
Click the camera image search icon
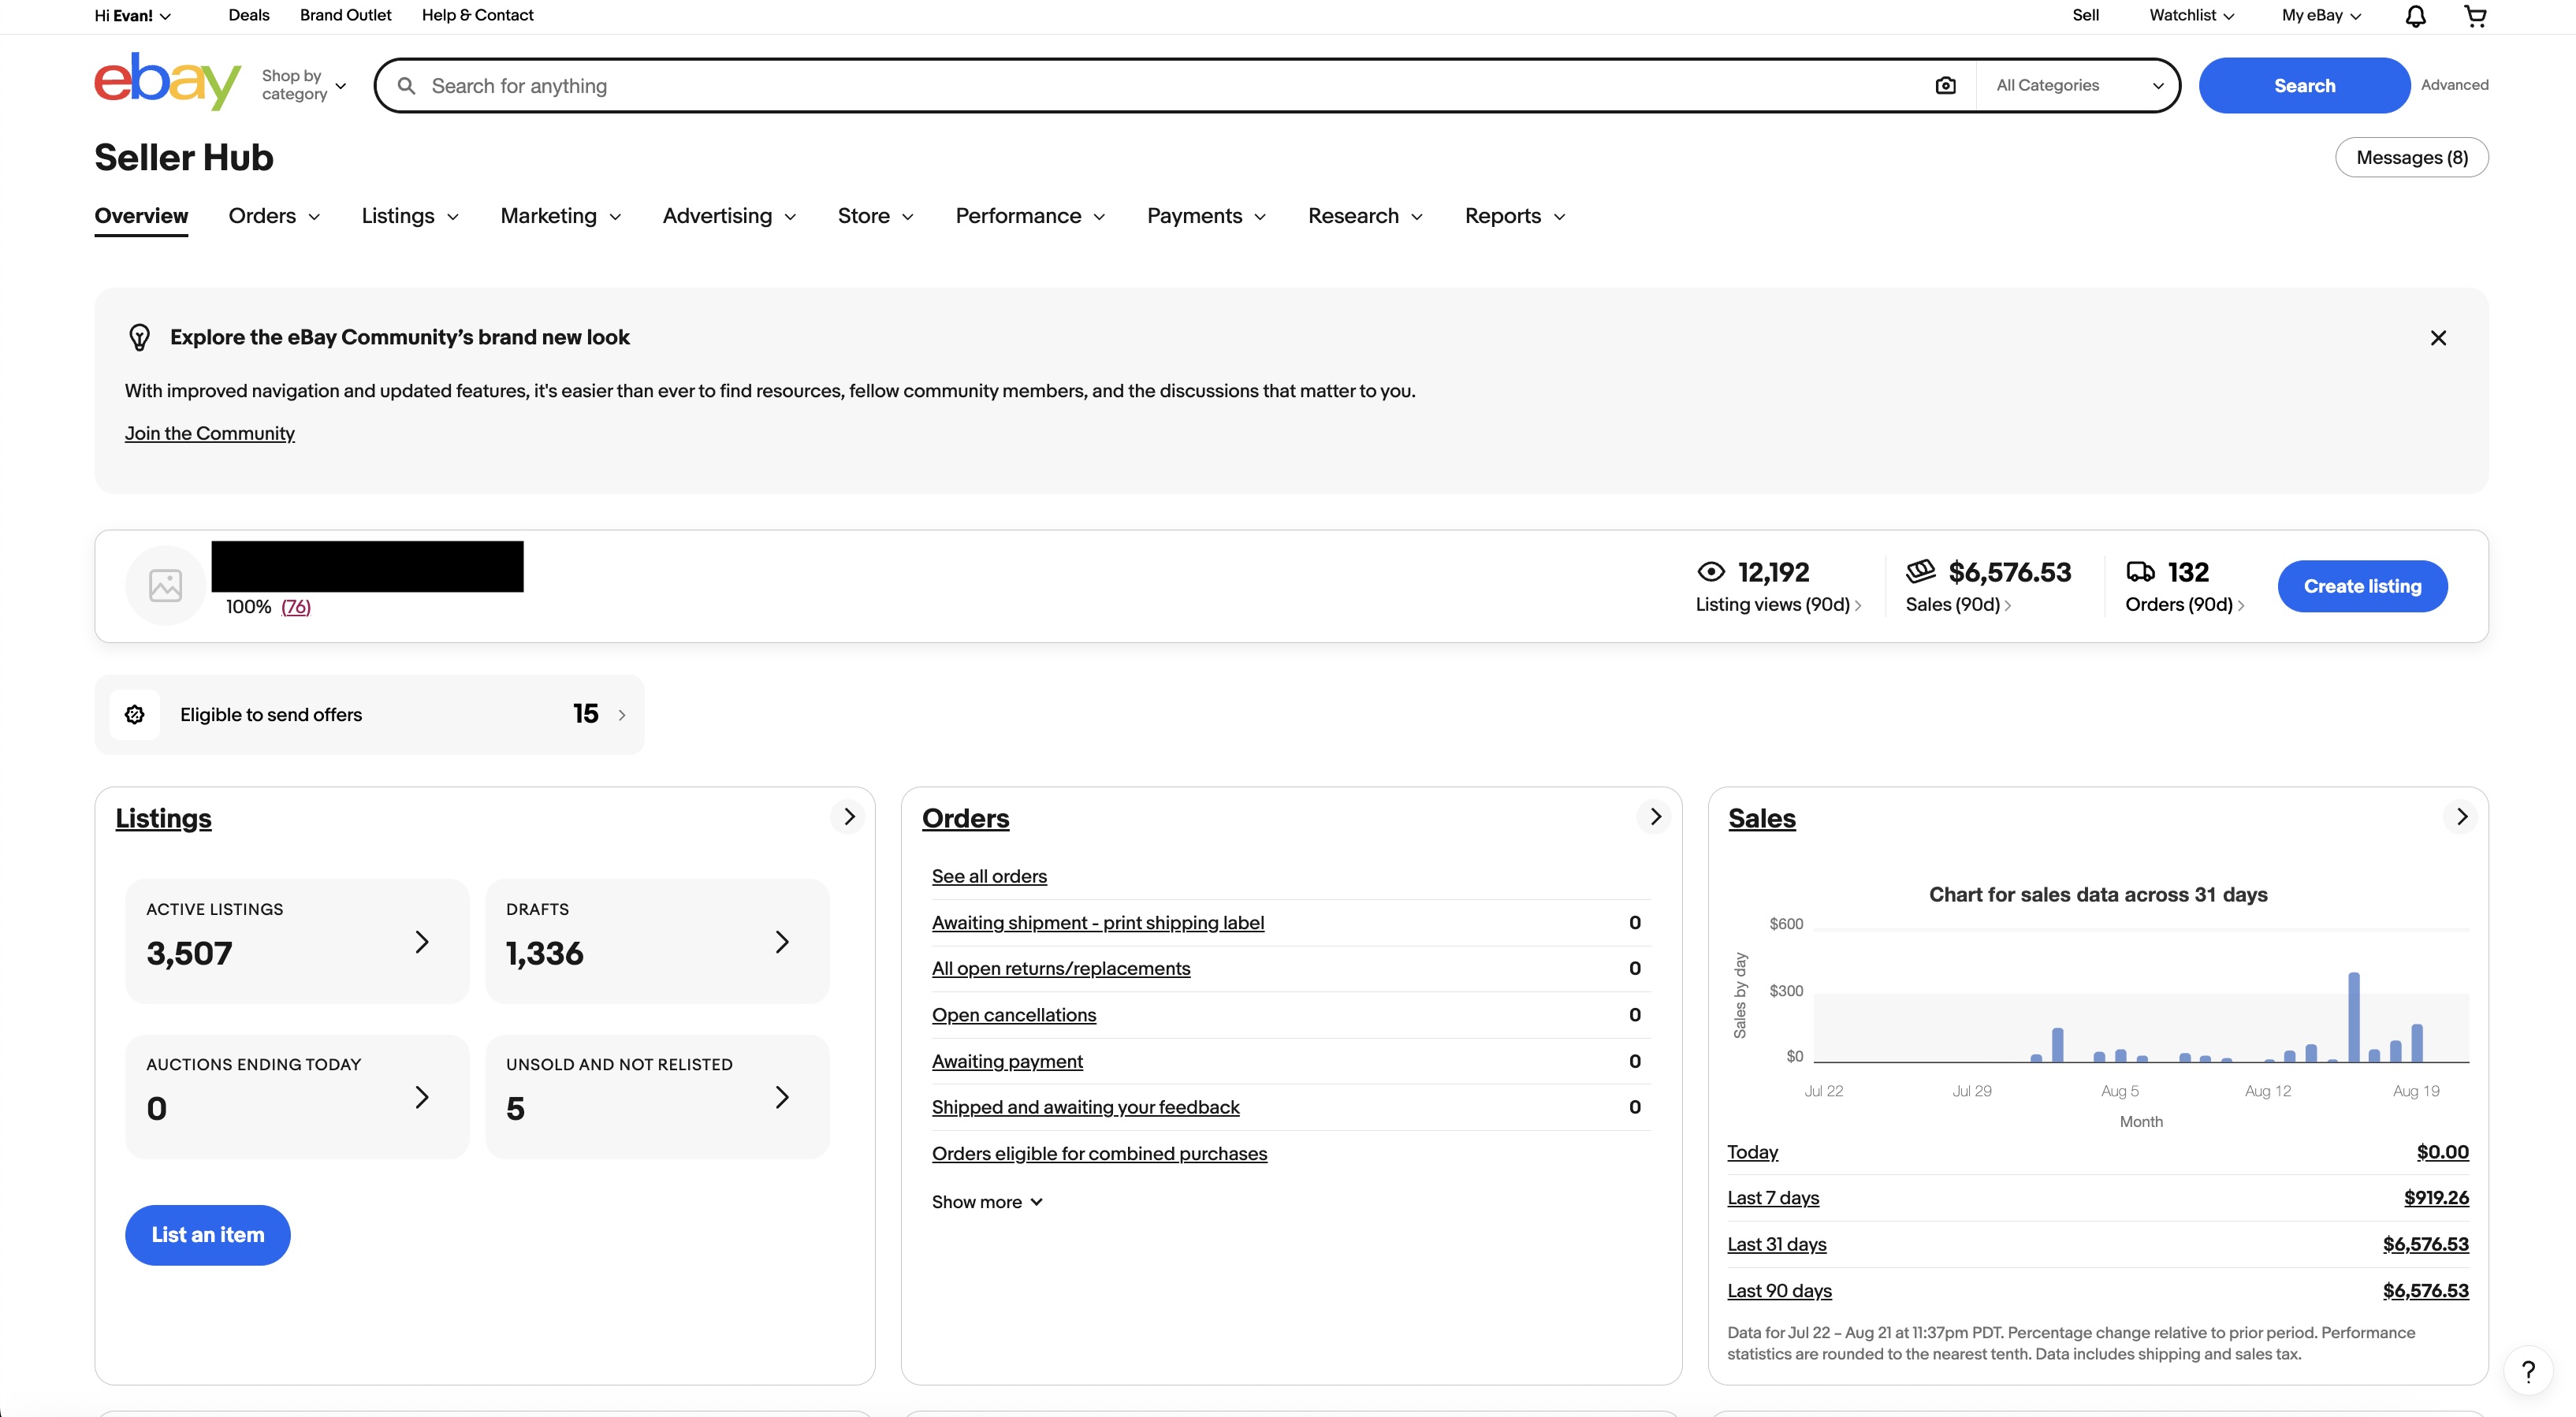(x=1945, y=86)
